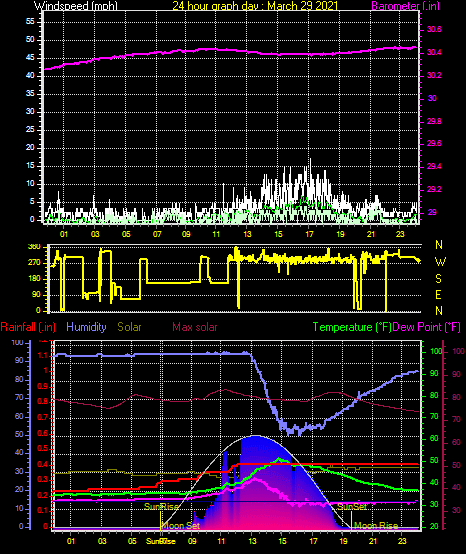Click the Temperature (°F) legend label
This screenshot has width=466, height=554.
click(x=352, y=327)
